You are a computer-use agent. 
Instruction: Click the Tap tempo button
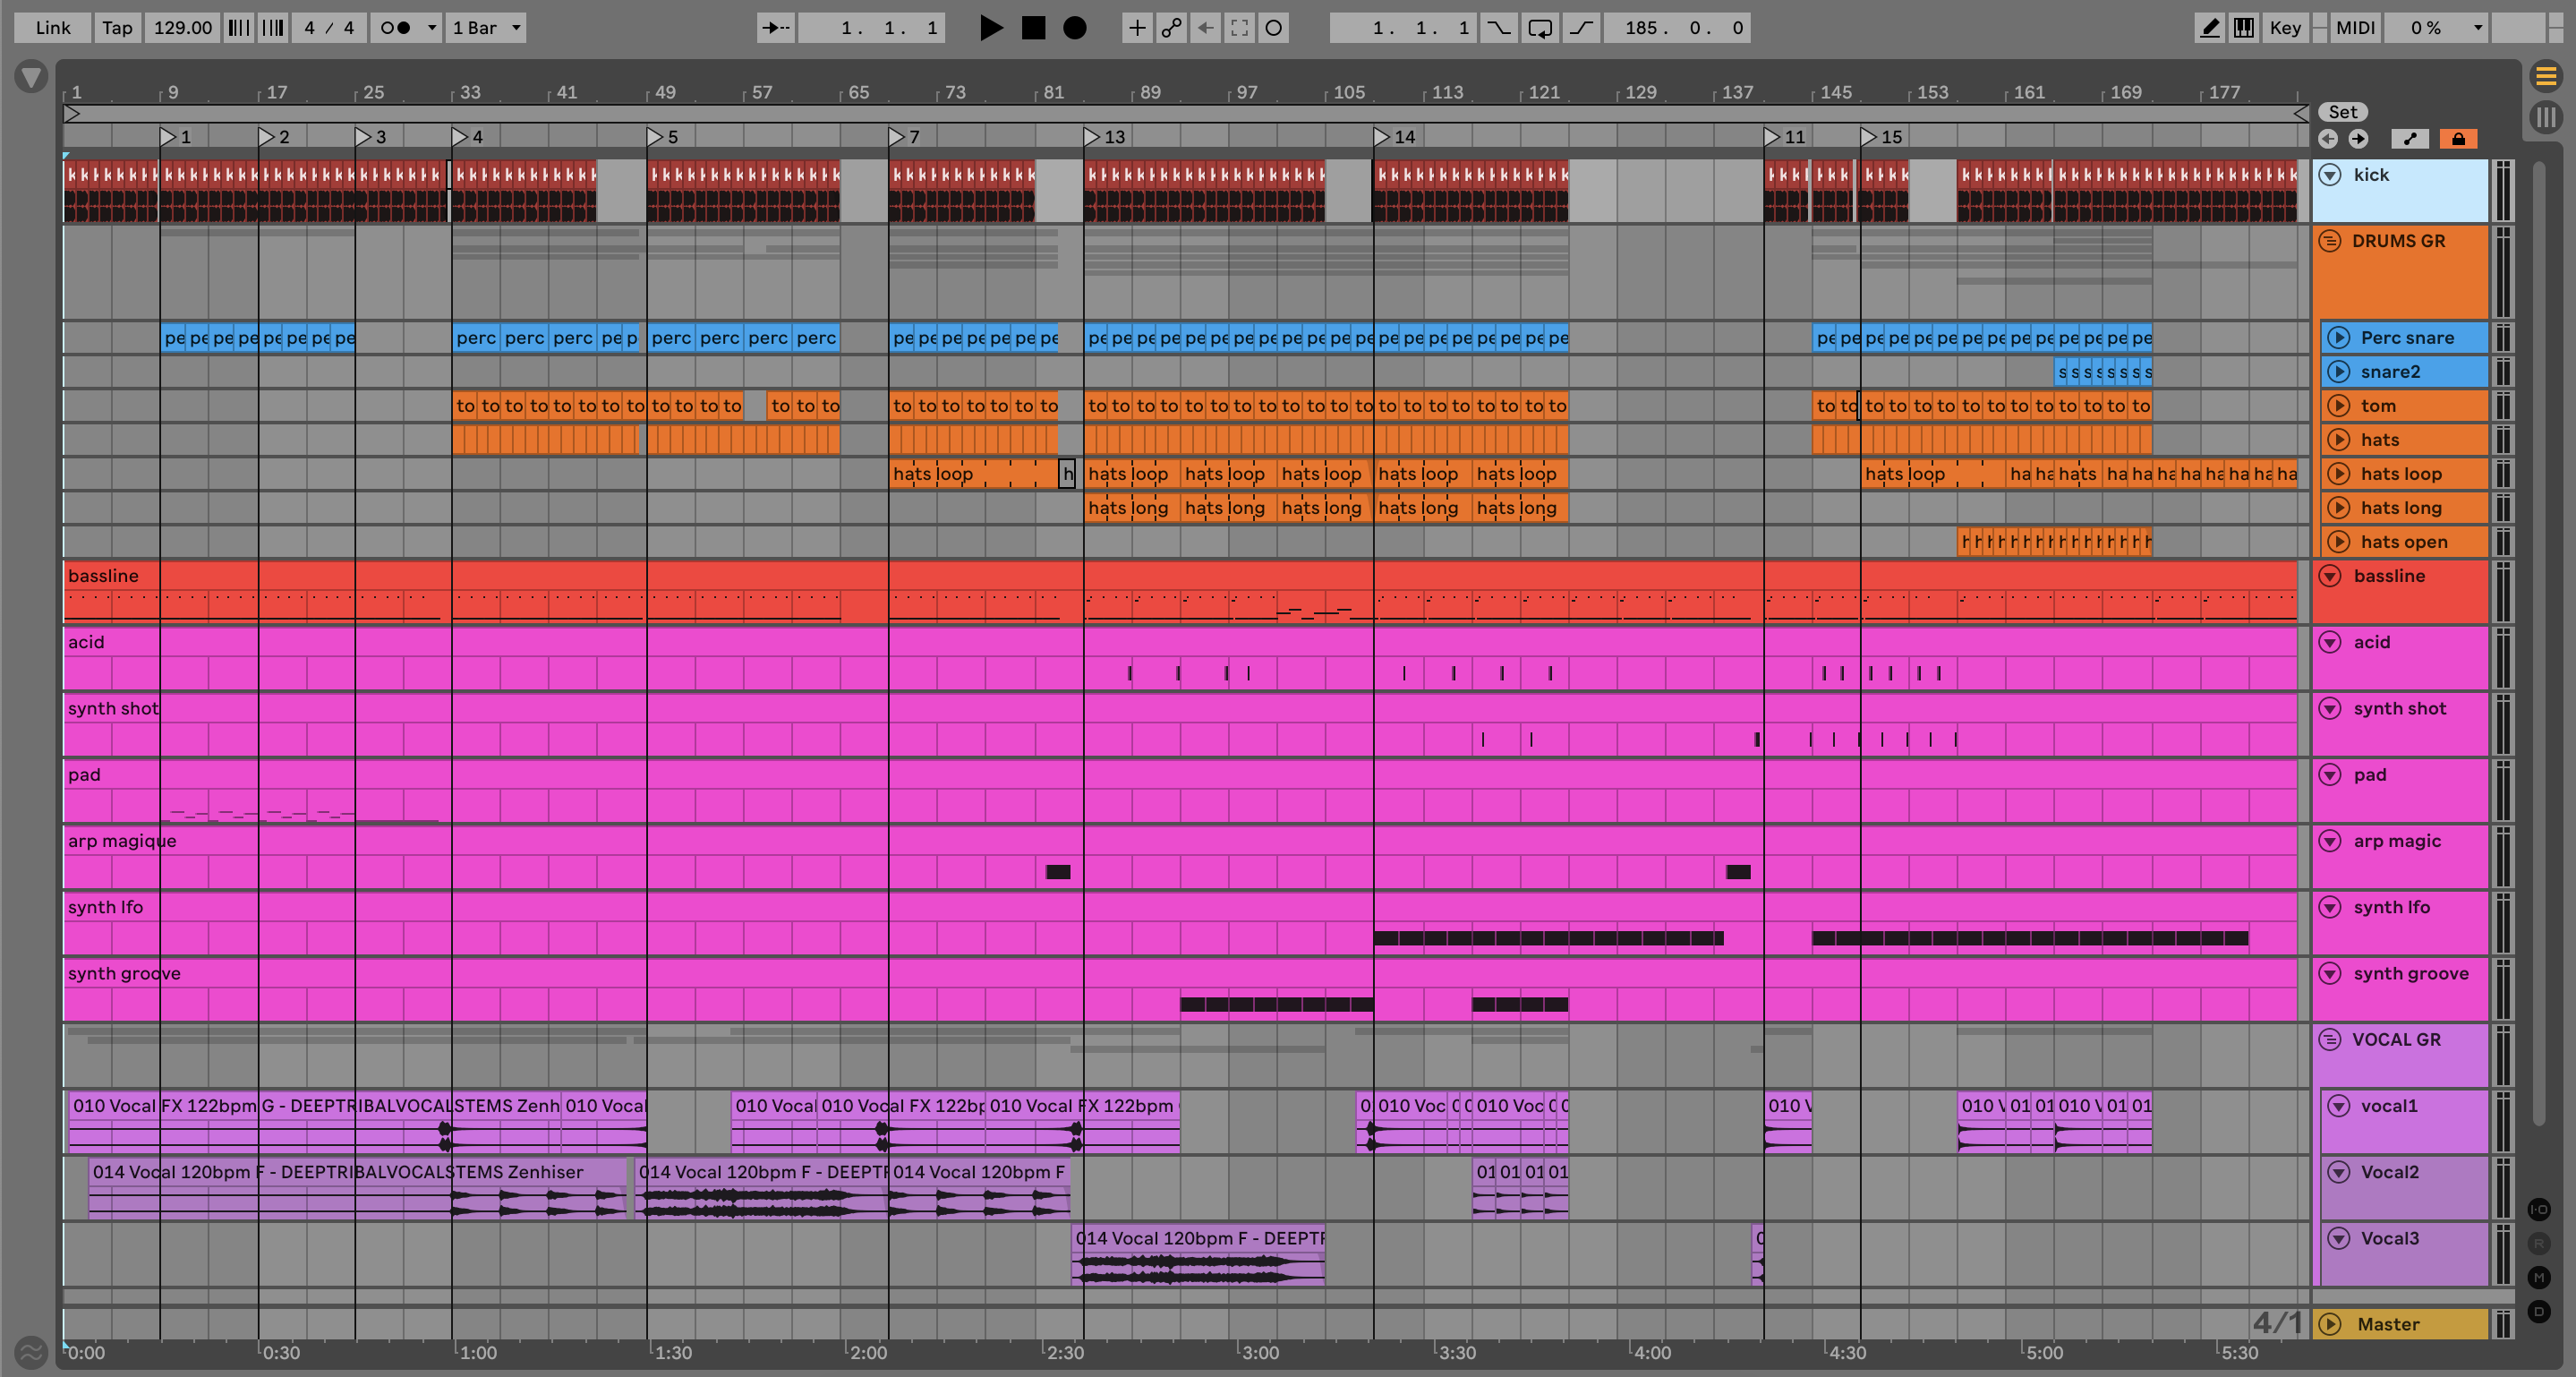click(117, 28)
